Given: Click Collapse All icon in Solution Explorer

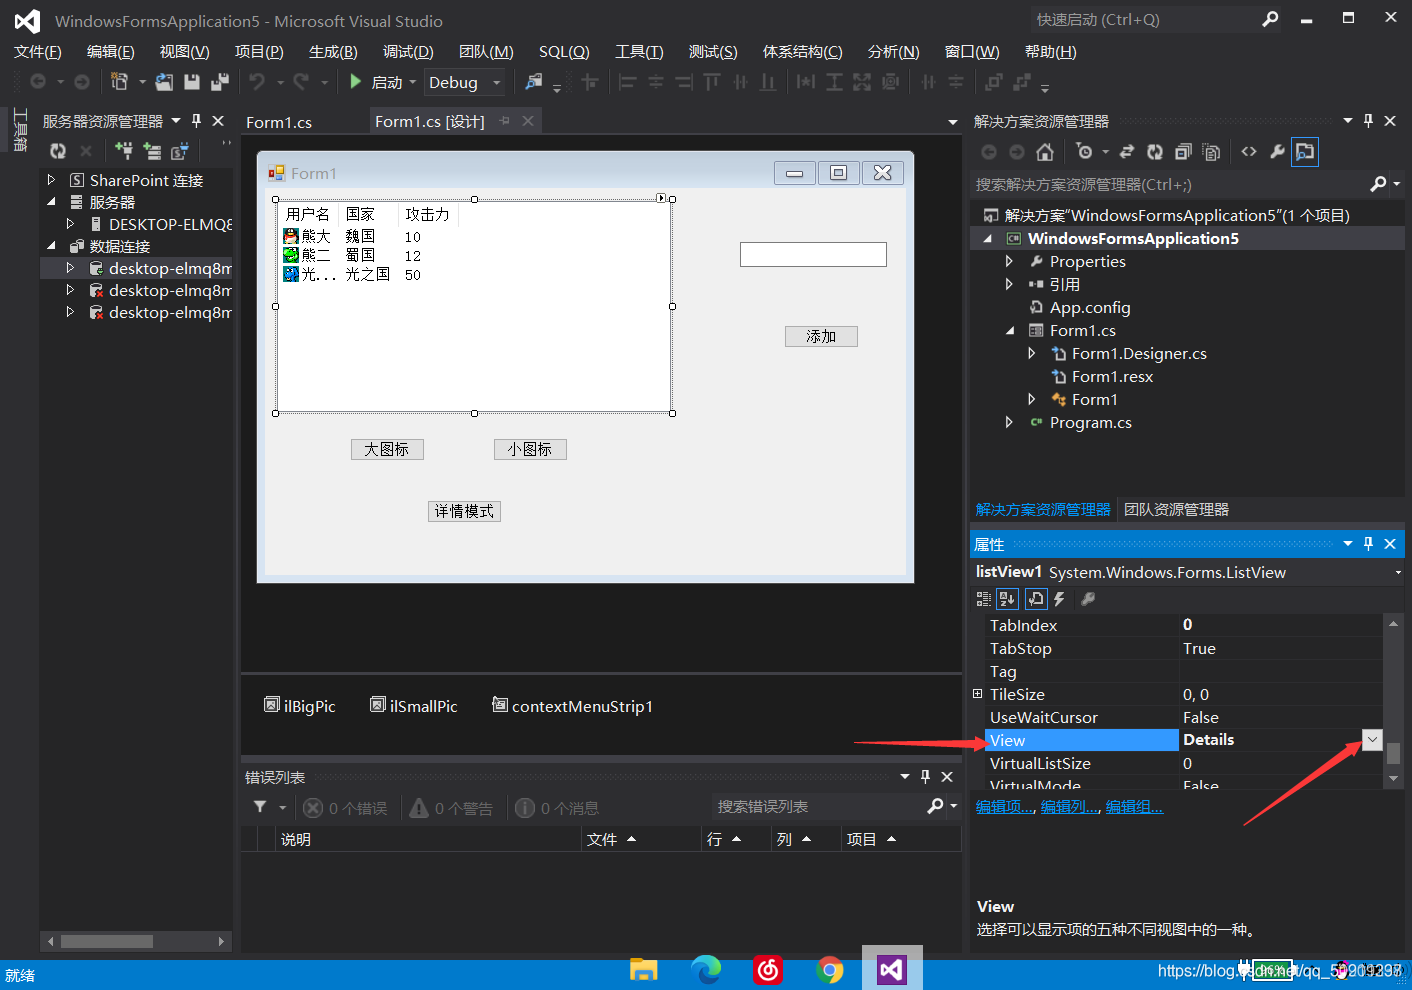Looking at the screenshot, I should 1183,152.
